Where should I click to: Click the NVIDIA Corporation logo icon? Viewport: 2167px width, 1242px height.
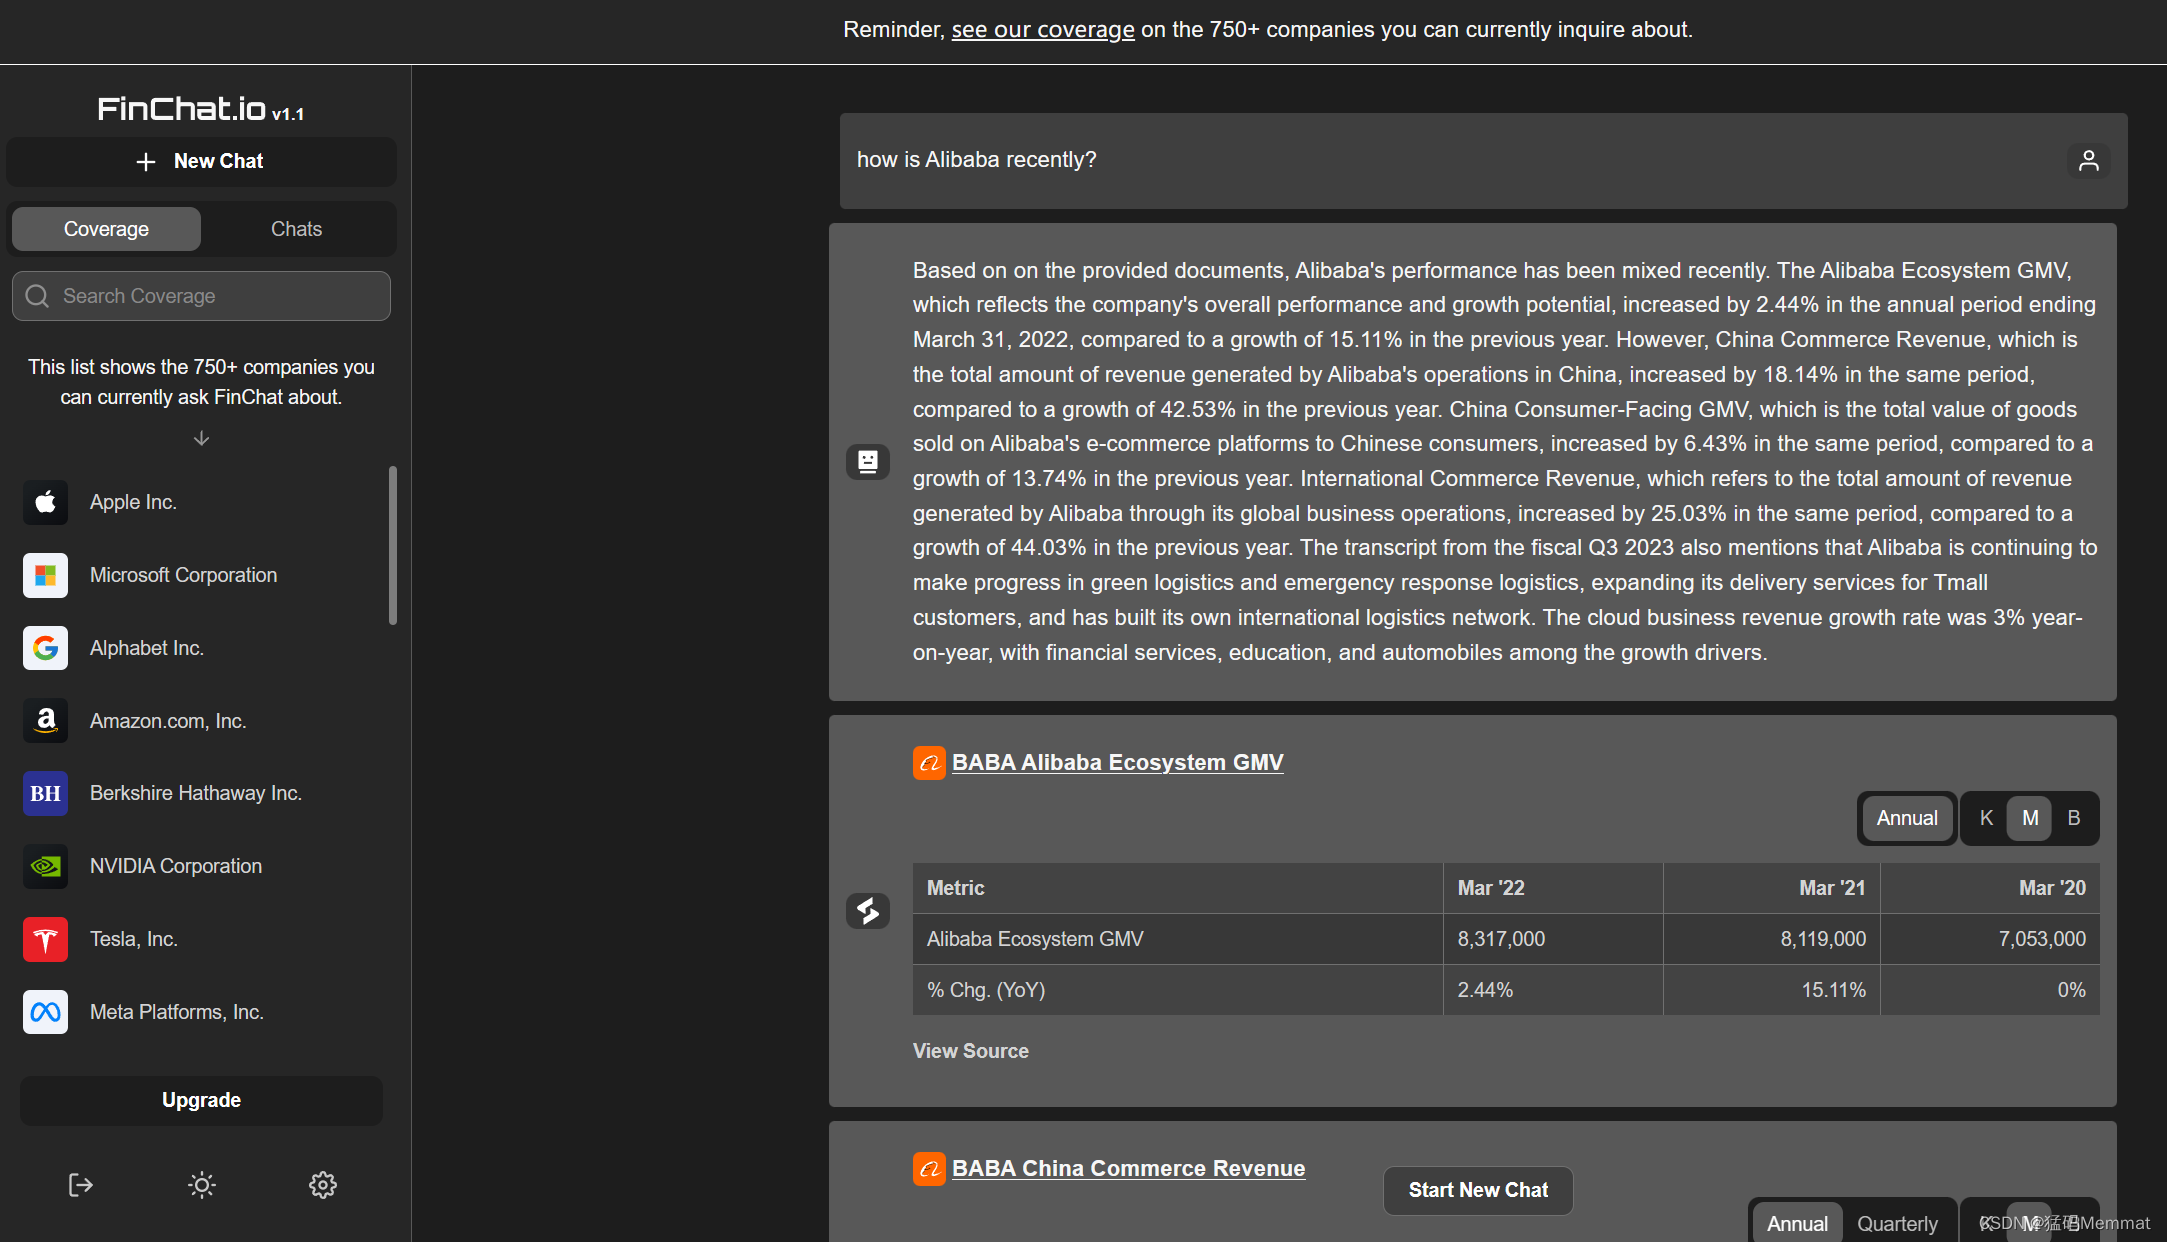(45, 866)
